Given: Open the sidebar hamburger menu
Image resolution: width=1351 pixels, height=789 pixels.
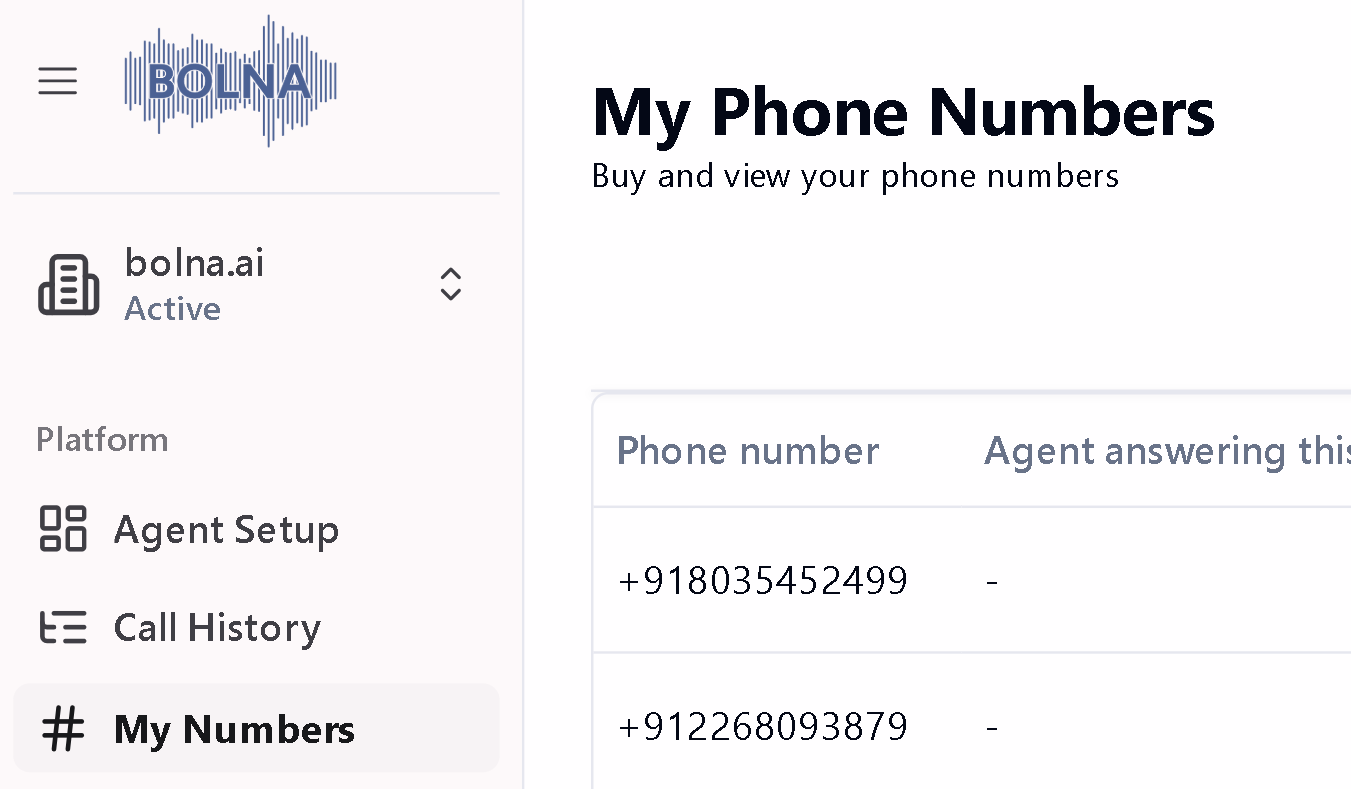Looking at the screenshot, I should coord(57,80).
